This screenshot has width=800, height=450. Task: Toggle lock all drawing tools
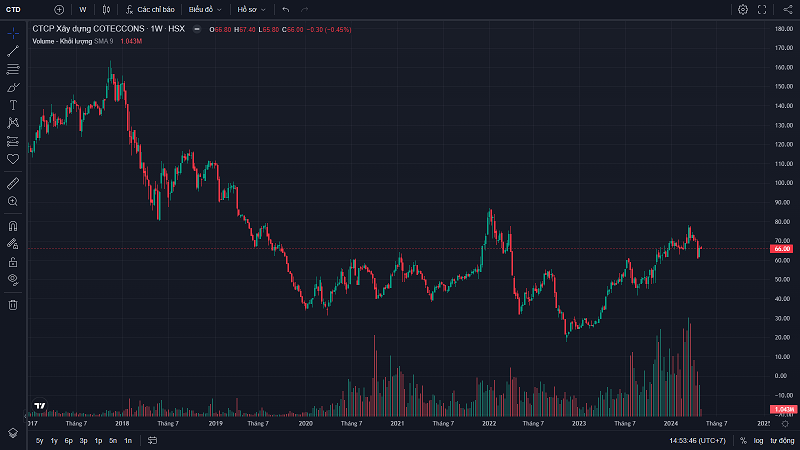pyautogui.click(x=13, y=261)
